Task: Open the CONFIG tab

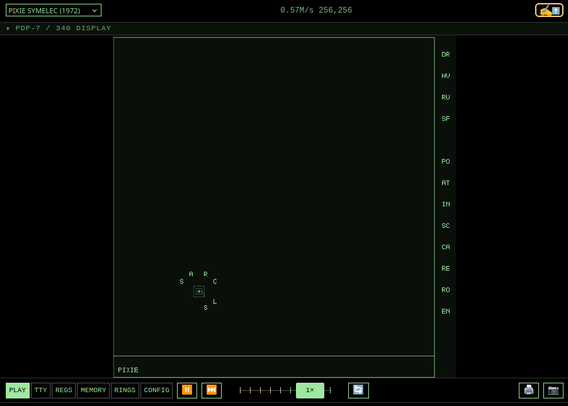Action: pyautogui.click(x=156, y=390)
